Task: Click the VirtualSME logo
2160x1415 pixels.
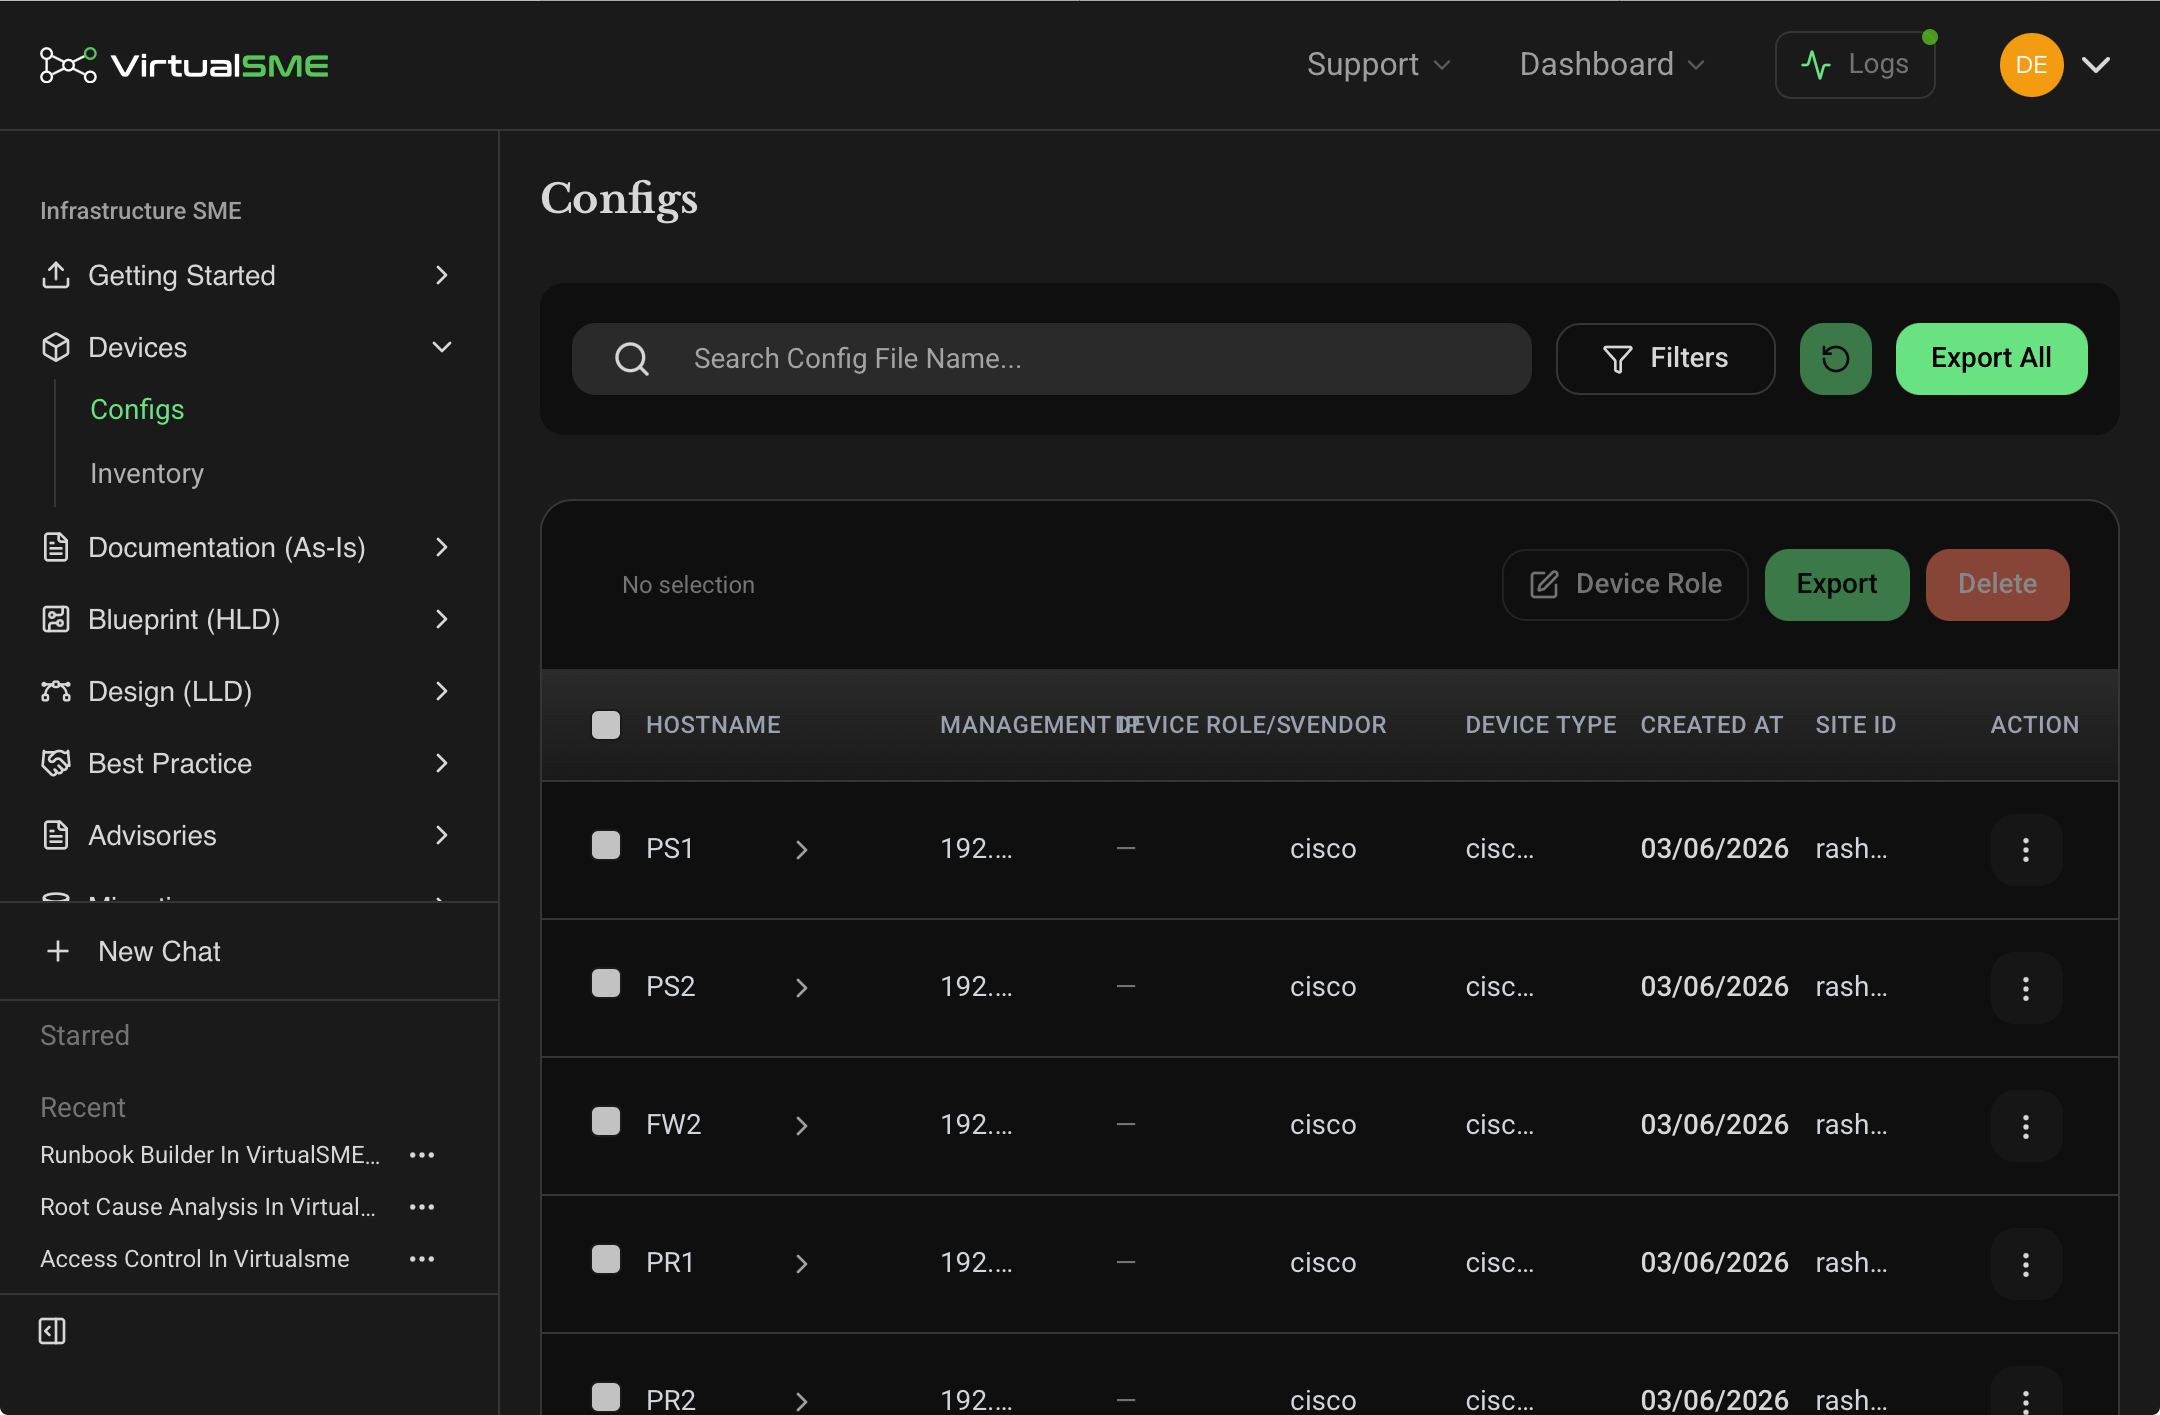Action: [x=184, y=65]
